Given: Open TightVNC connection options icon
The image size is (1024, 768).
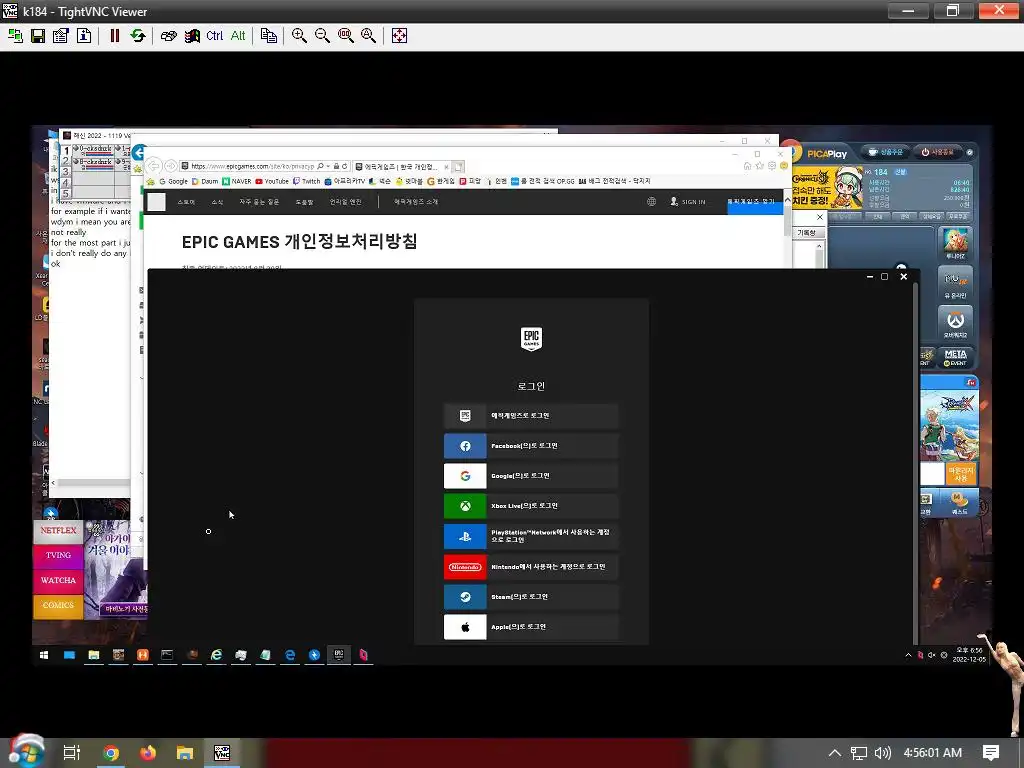Looking at the screenshot, I should [x=61, y=36].
